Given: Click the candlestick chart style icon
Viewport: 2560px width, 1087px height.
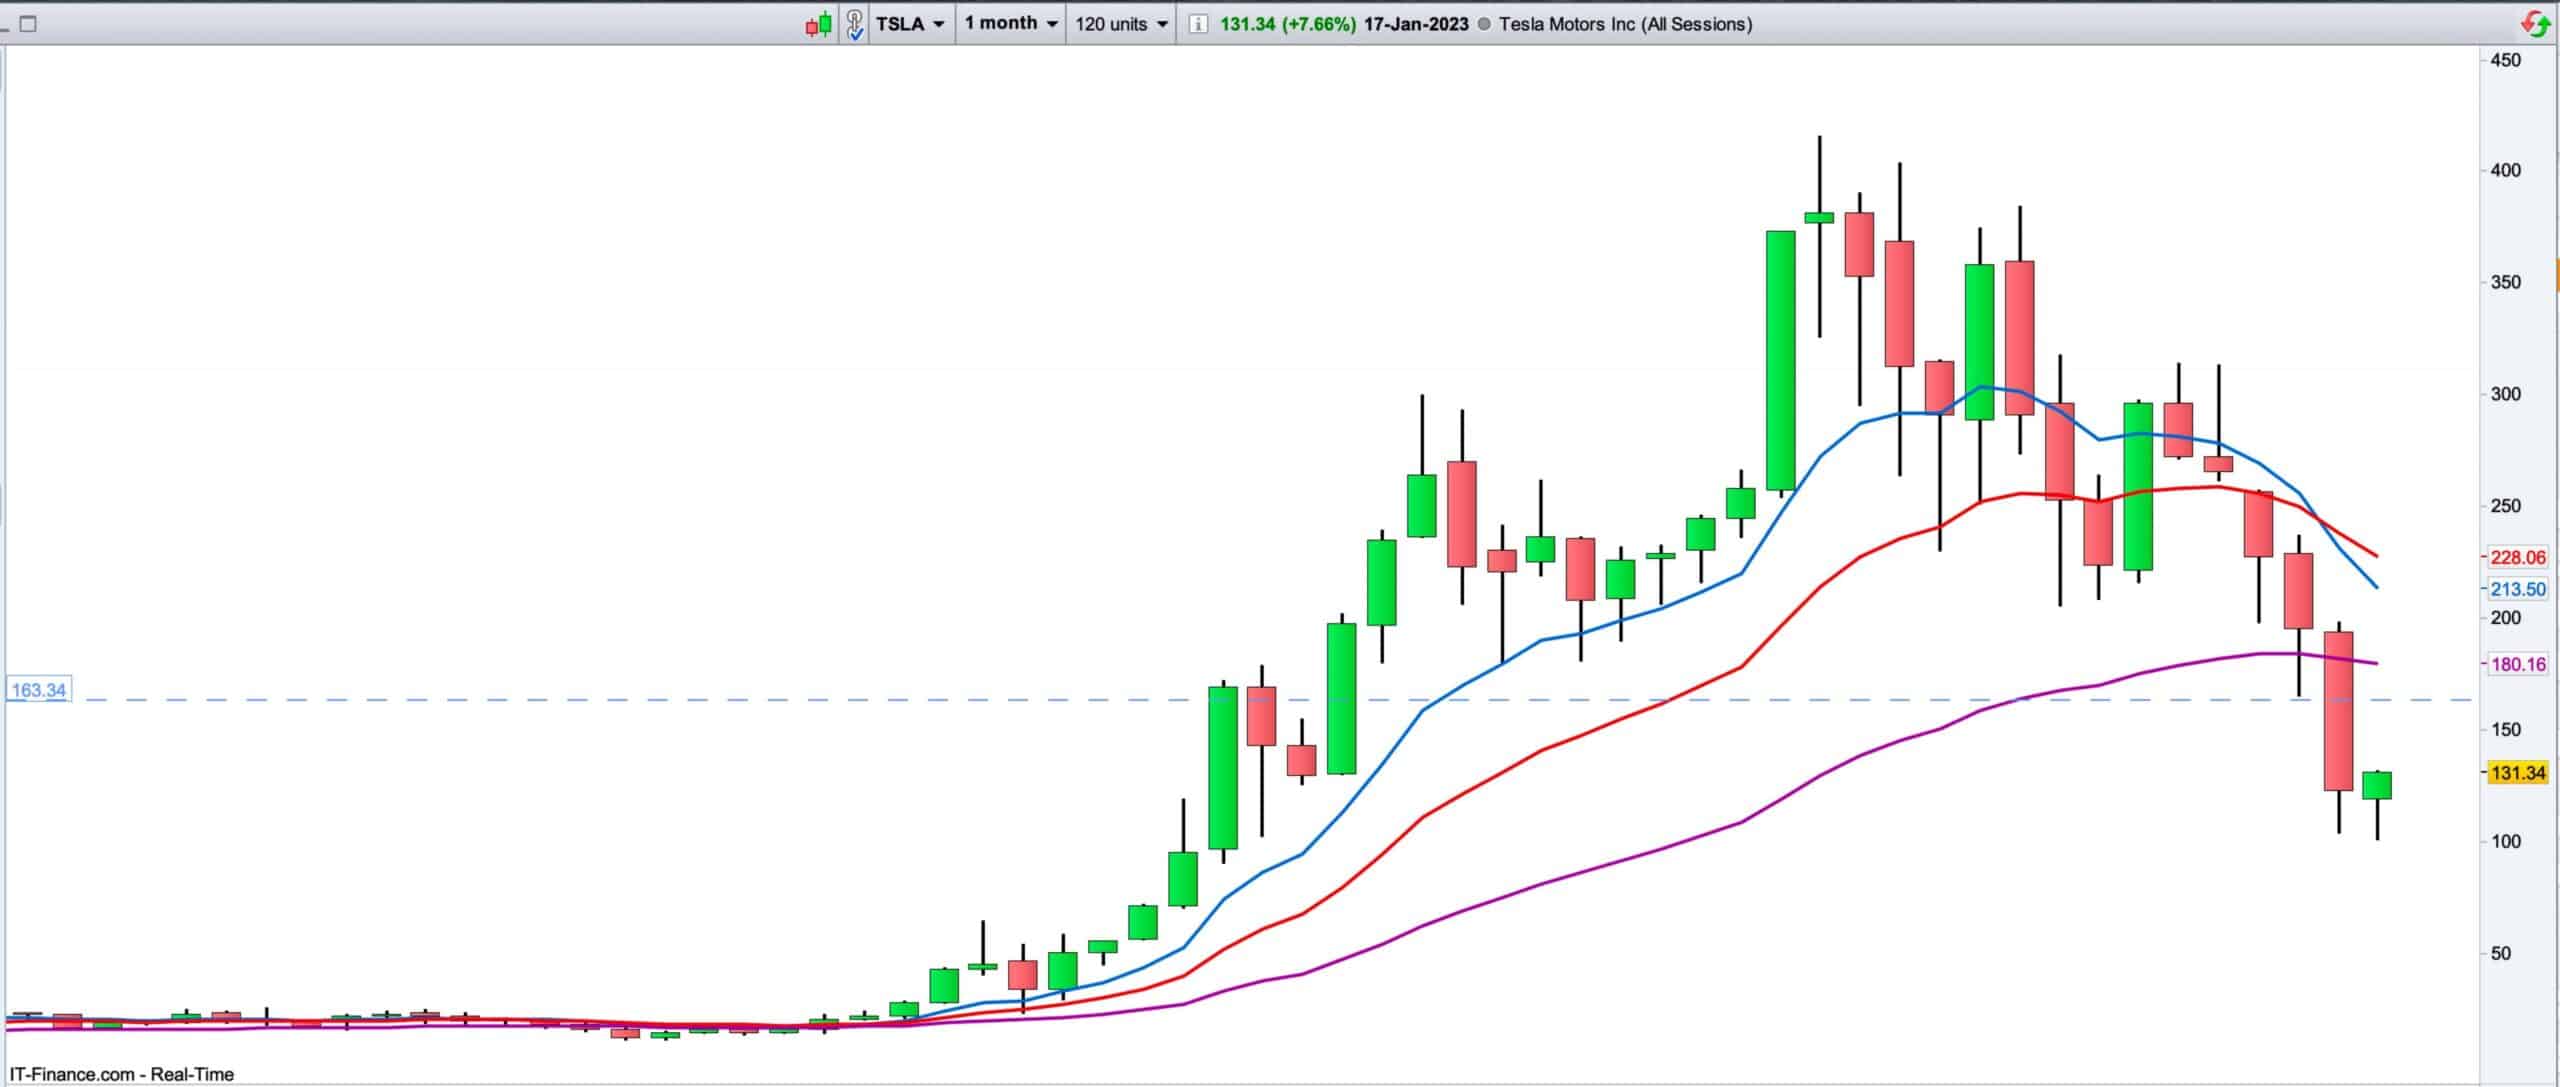Looking at the screenshot, I should 818,24.
